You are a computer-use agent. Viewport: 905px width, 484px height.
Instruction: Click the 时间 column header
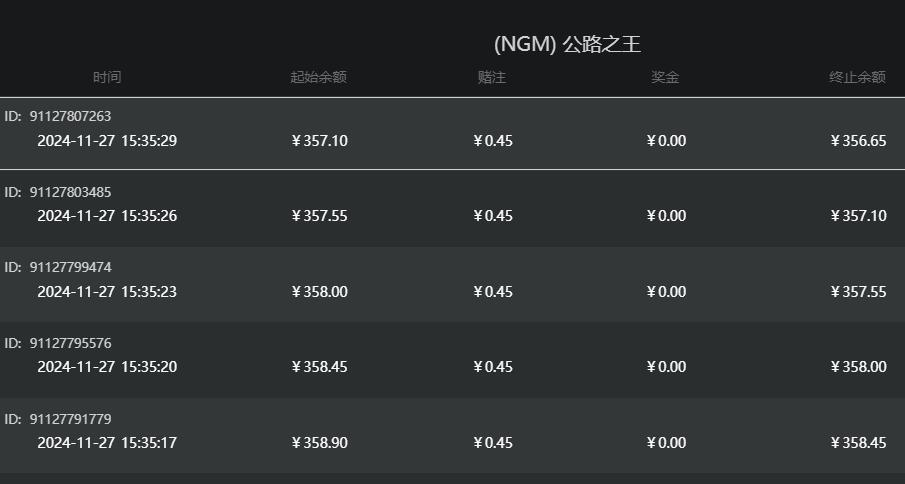pyautogui.click(x=107, y=77)
